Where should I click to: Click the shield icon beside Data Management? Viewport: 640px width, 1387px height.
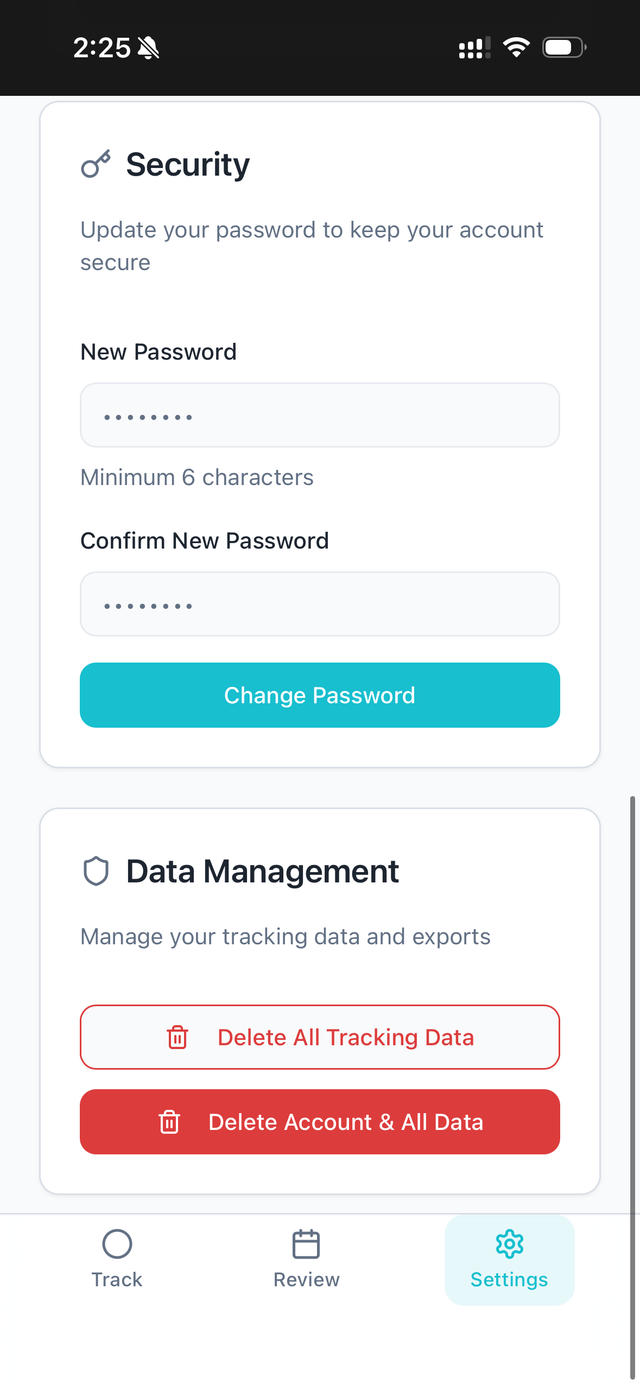point(95,870)
